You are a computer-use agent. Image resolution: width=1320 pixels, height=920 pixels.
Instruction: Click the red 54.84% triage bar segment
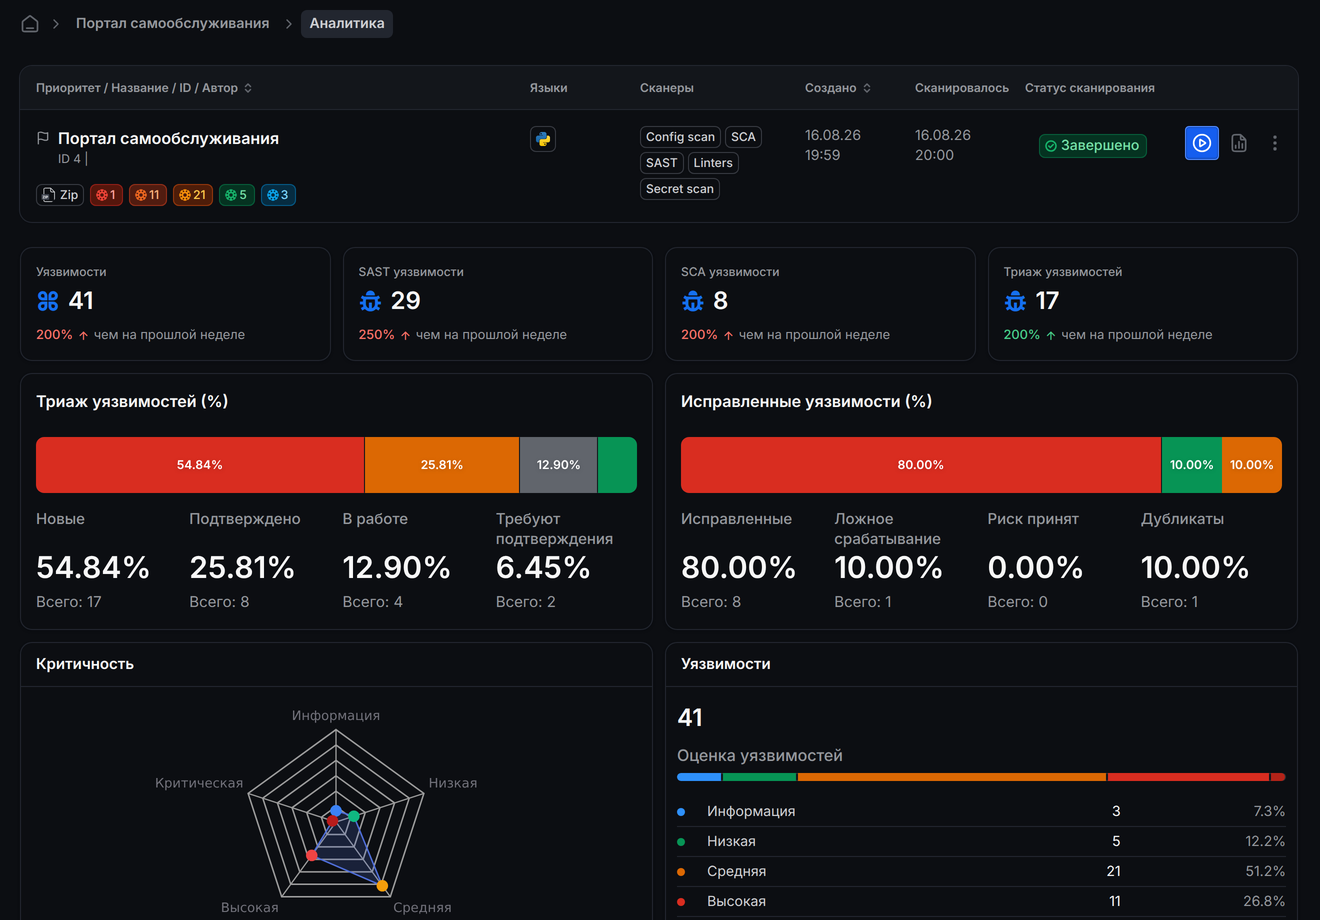tap(200, 465)
